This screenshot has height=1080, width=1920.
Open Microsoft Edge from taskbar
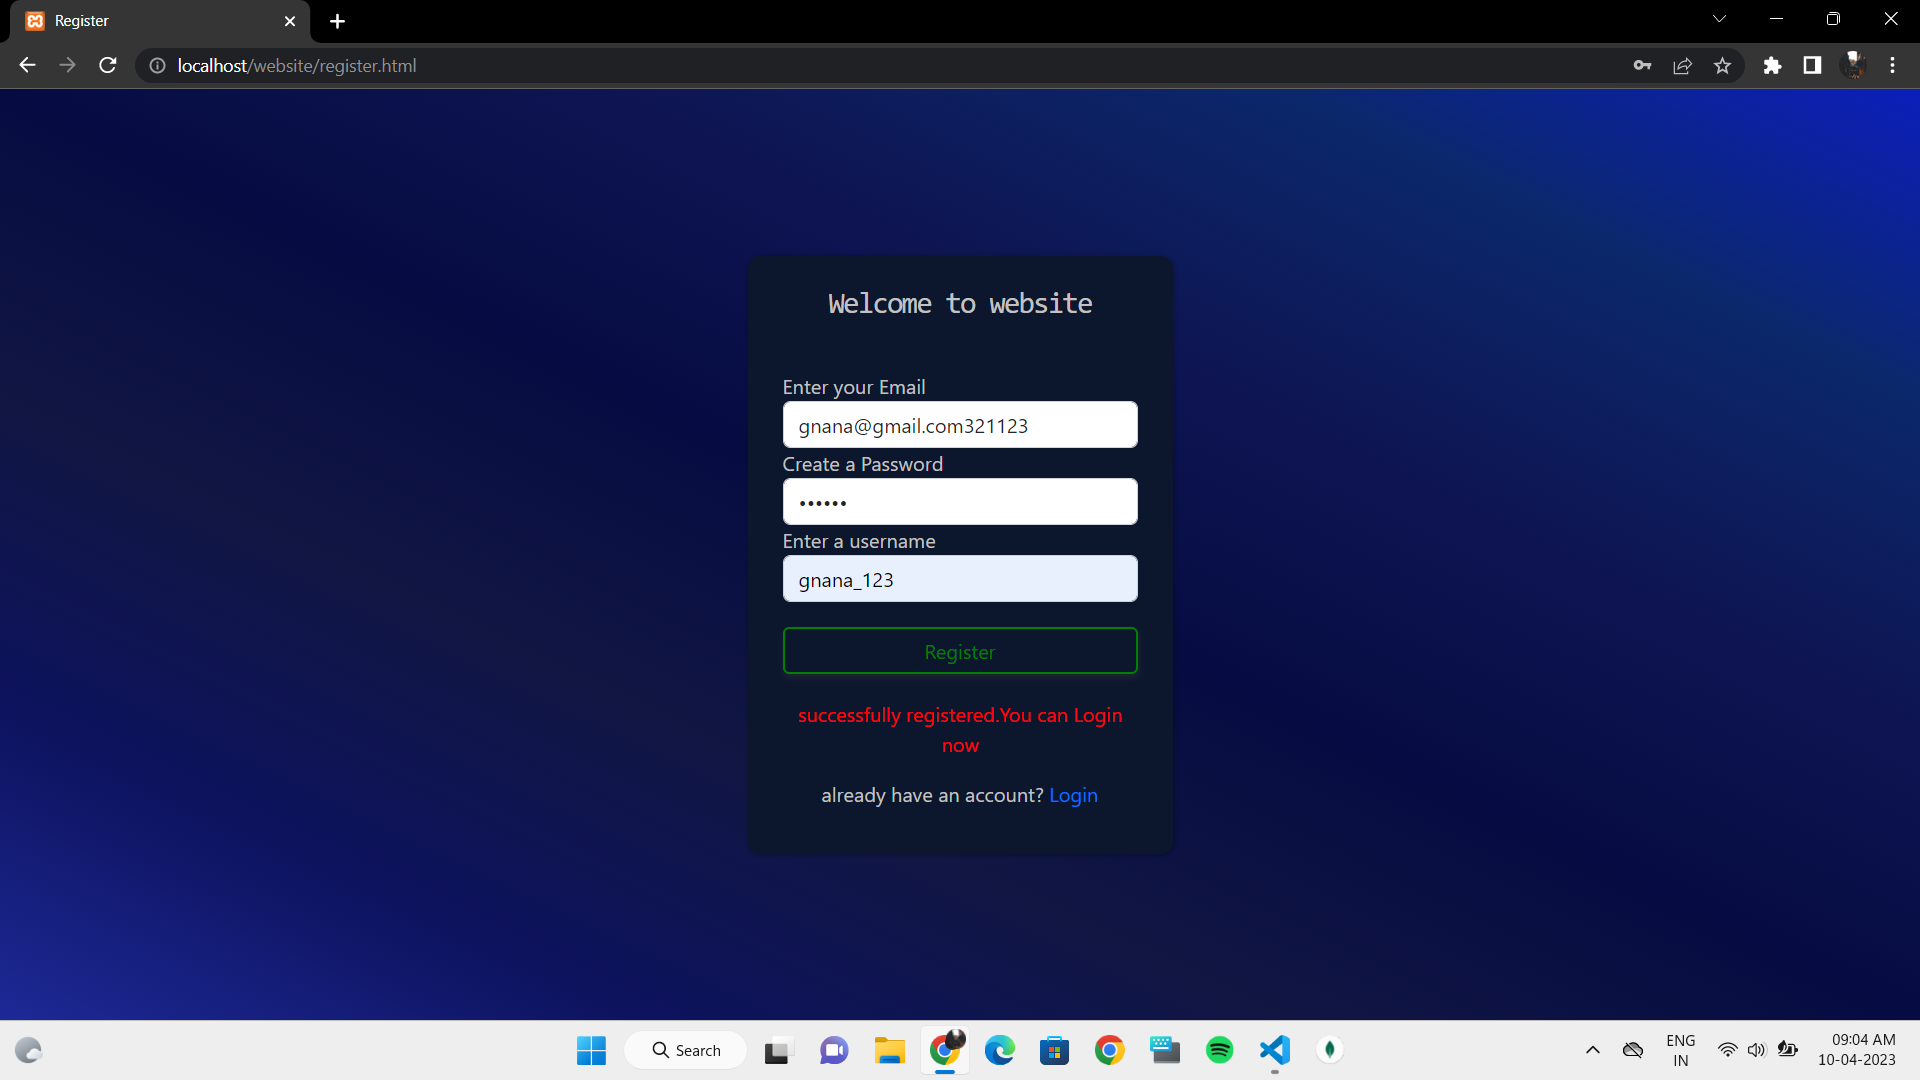coord(999,1050)
